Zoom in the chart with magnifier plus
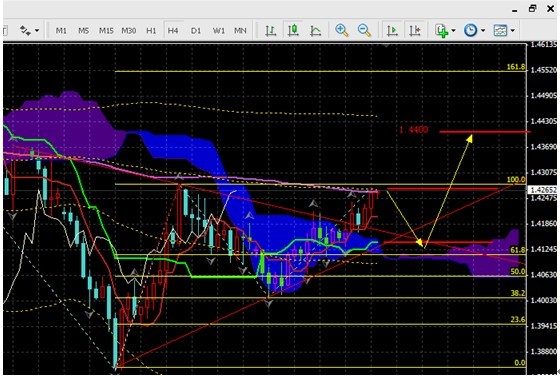The image size is (560, 376). point(342,30)
